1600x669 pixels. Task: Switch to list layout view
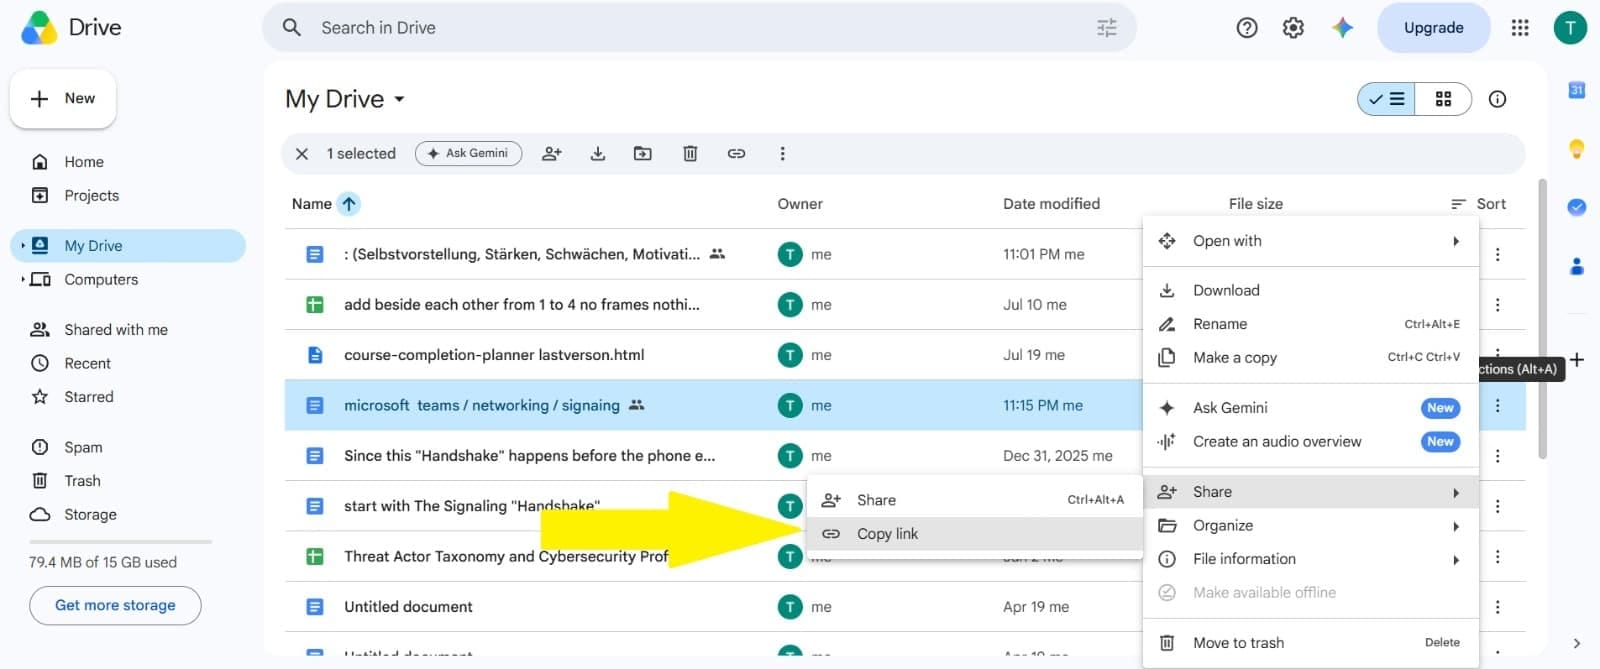1387,99
